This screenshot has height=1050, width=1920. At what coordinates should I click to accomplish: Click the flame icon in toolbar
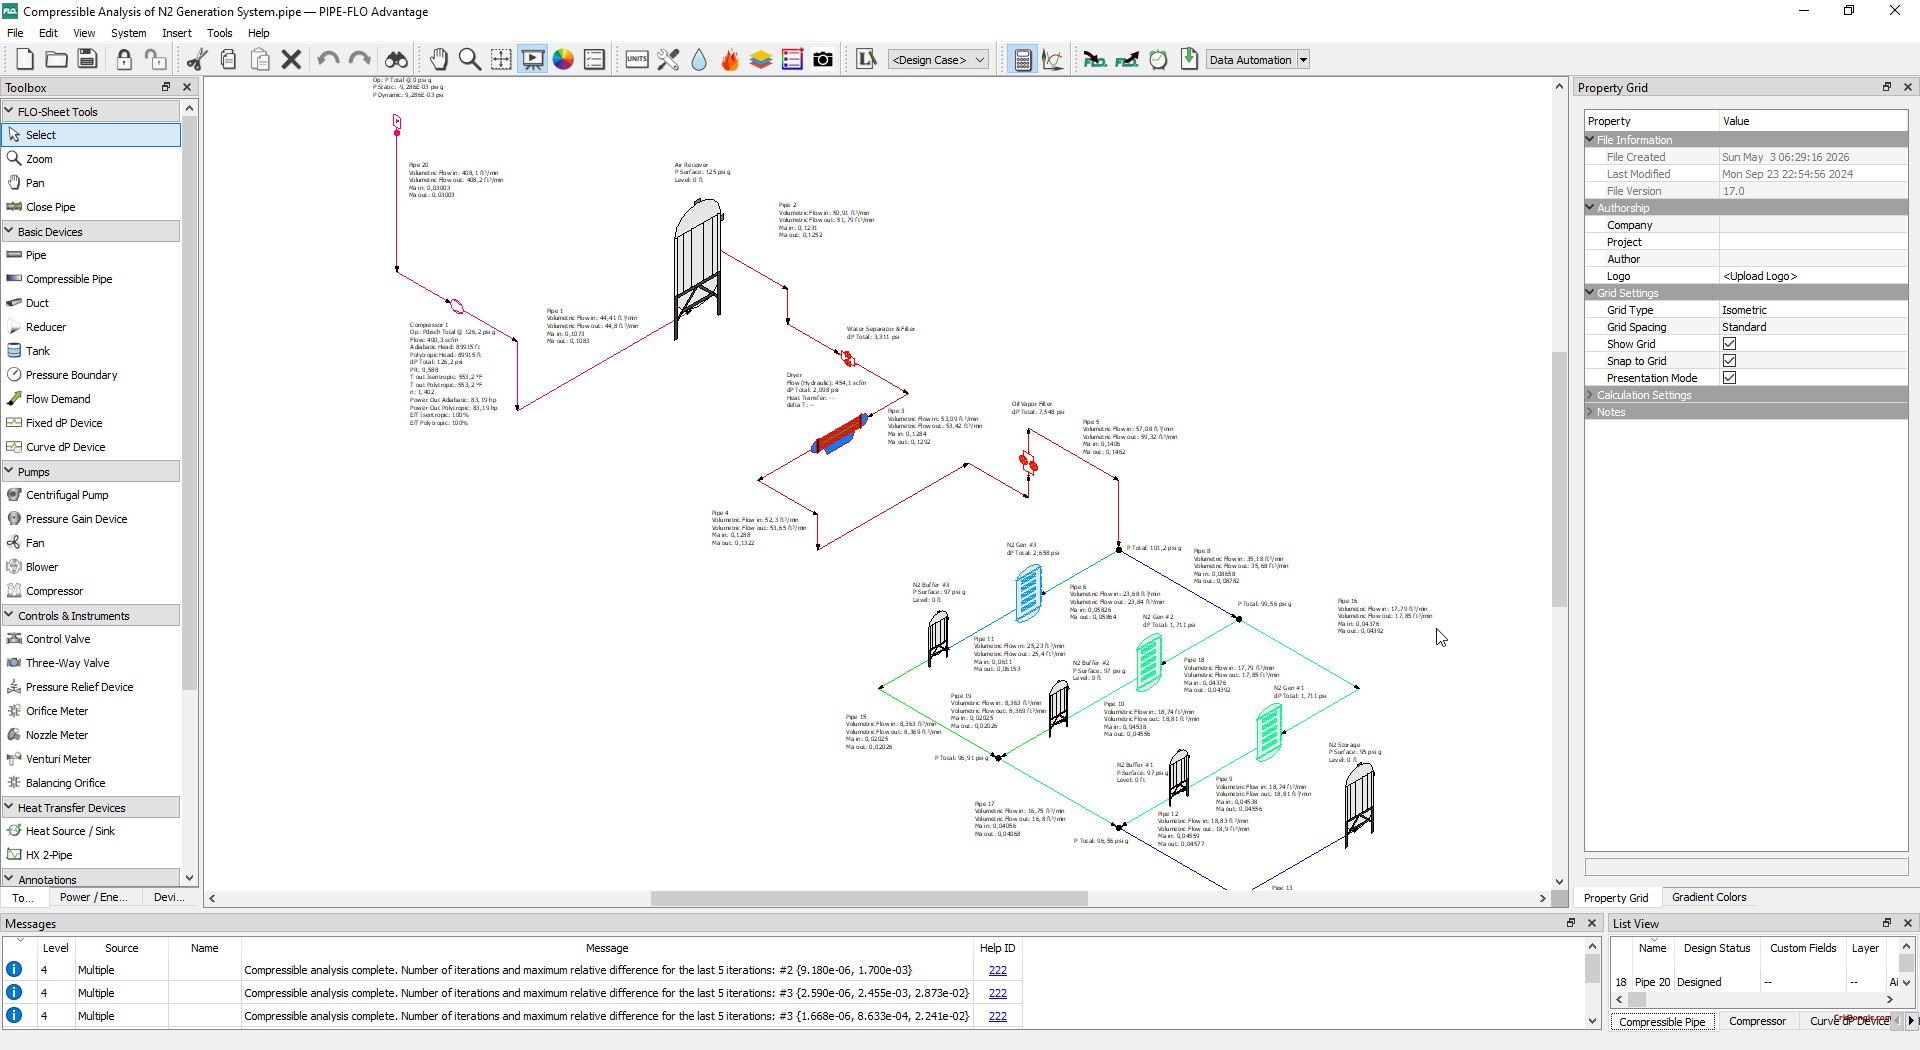tap(730, 60)
